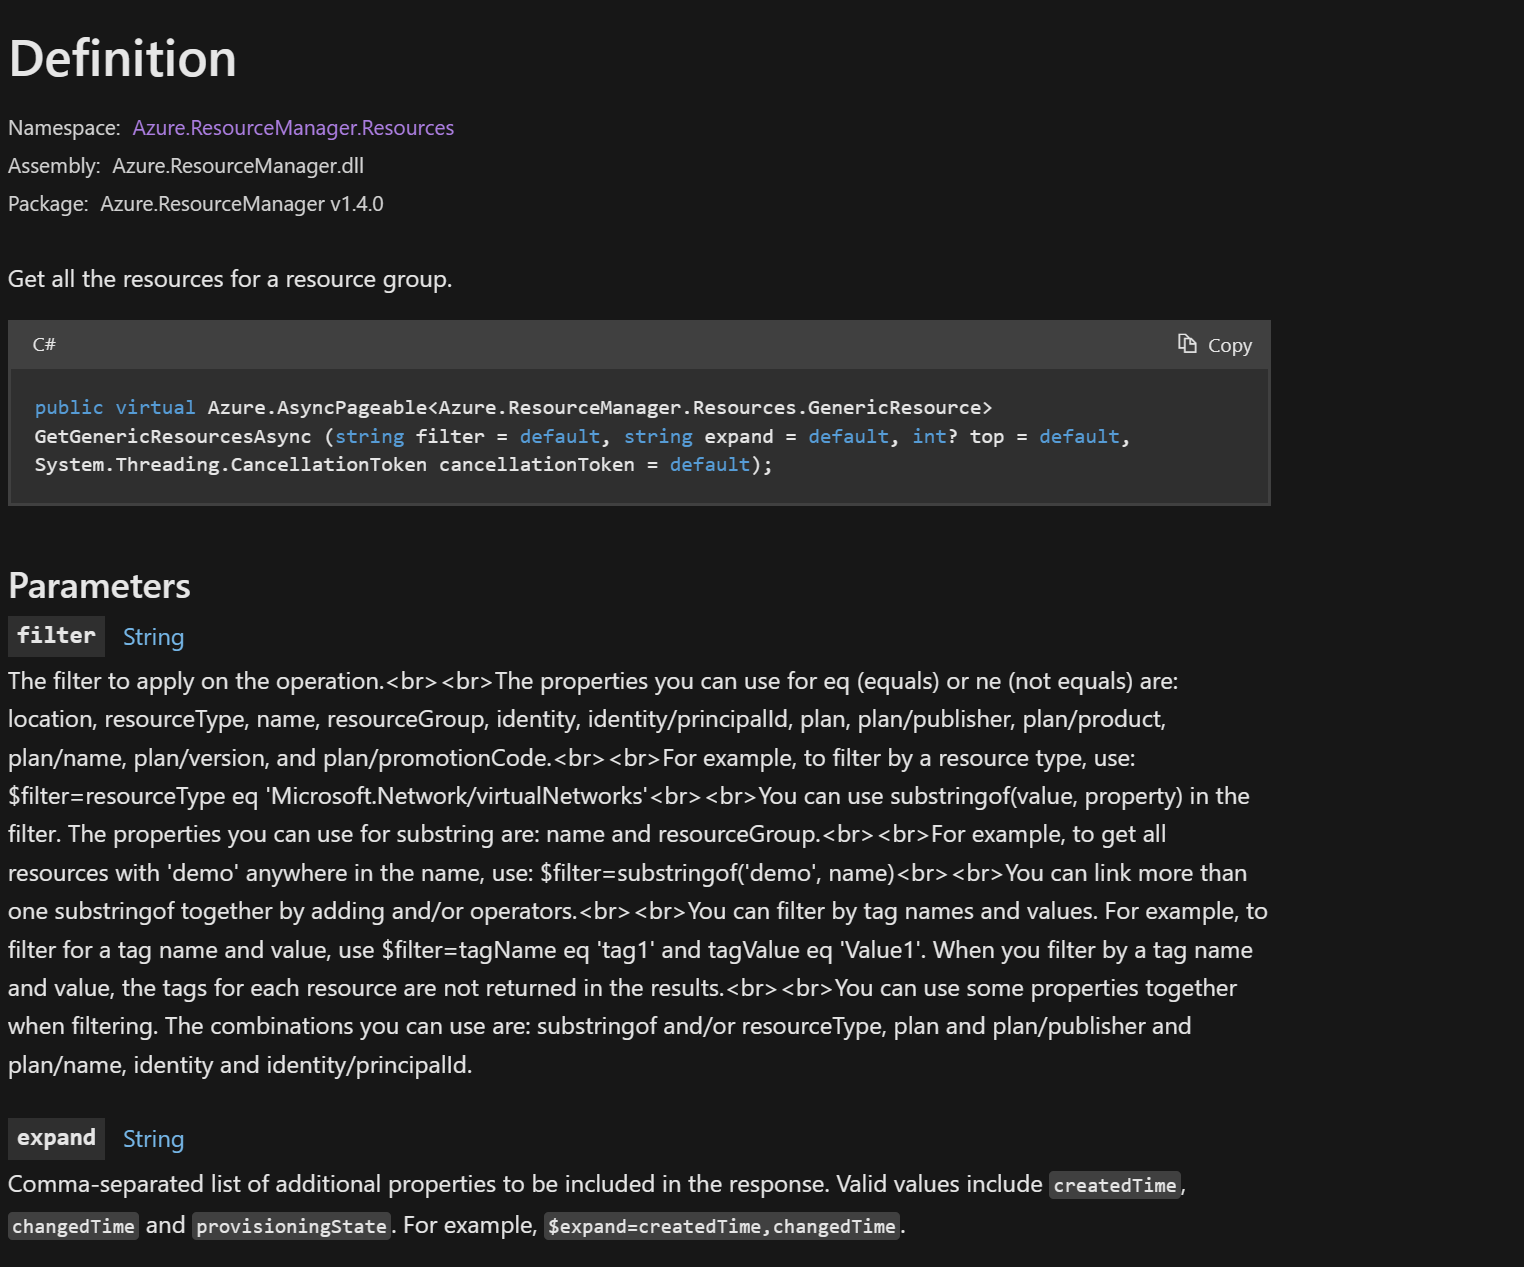This screenshot has height=1267, width=1524.
Task: Click the $expand=createdTime,changedTime code example
Action: (721, 1226)
